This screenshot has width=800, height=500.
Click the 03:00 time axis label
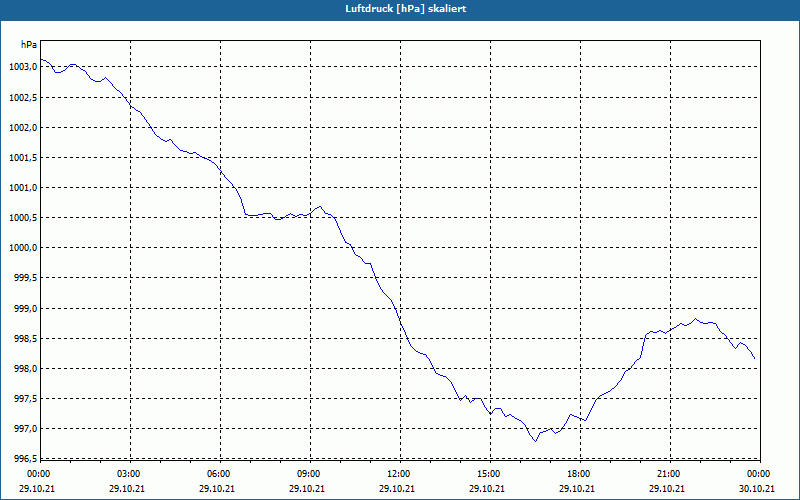pos(130,474)
